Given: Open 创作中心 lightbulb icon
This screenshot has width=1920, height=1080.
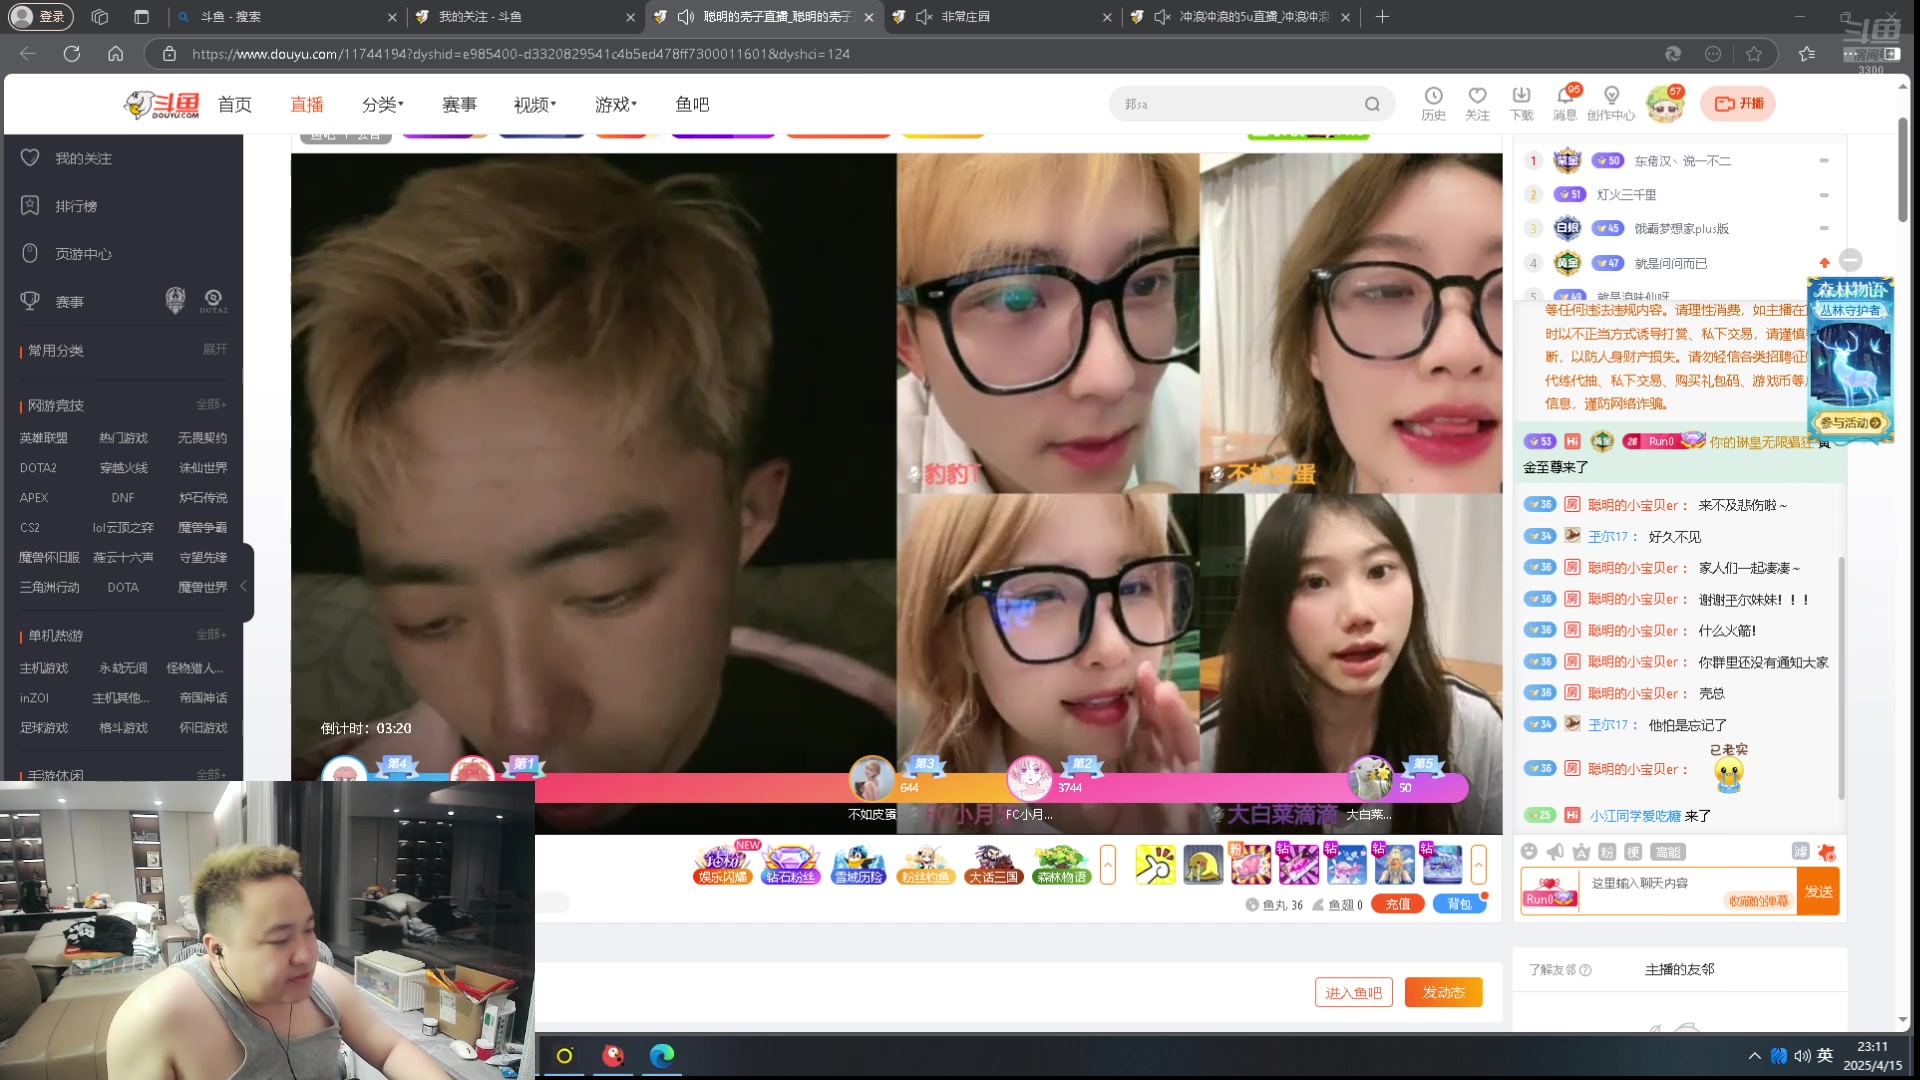Looking at the screenshot, I should click(x=1611, y=103).
